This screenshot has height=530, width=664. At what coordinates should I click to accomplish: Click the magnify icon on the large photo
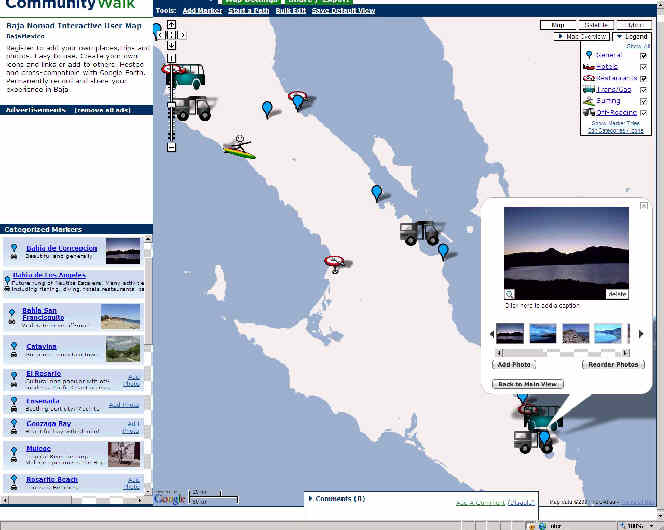(x=509, y=294)
